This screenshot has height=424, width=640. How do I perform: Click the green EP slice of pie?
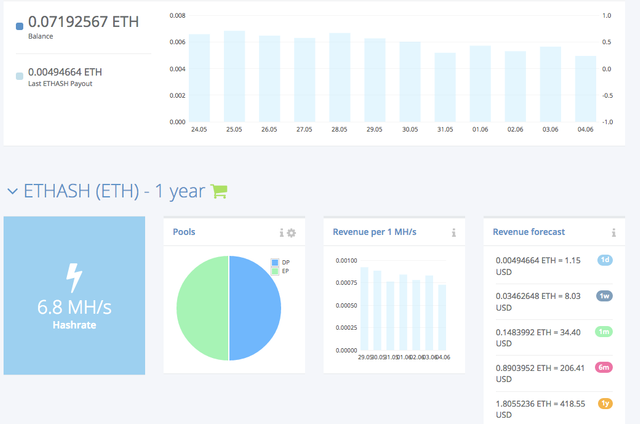click(x=202, y=308)
